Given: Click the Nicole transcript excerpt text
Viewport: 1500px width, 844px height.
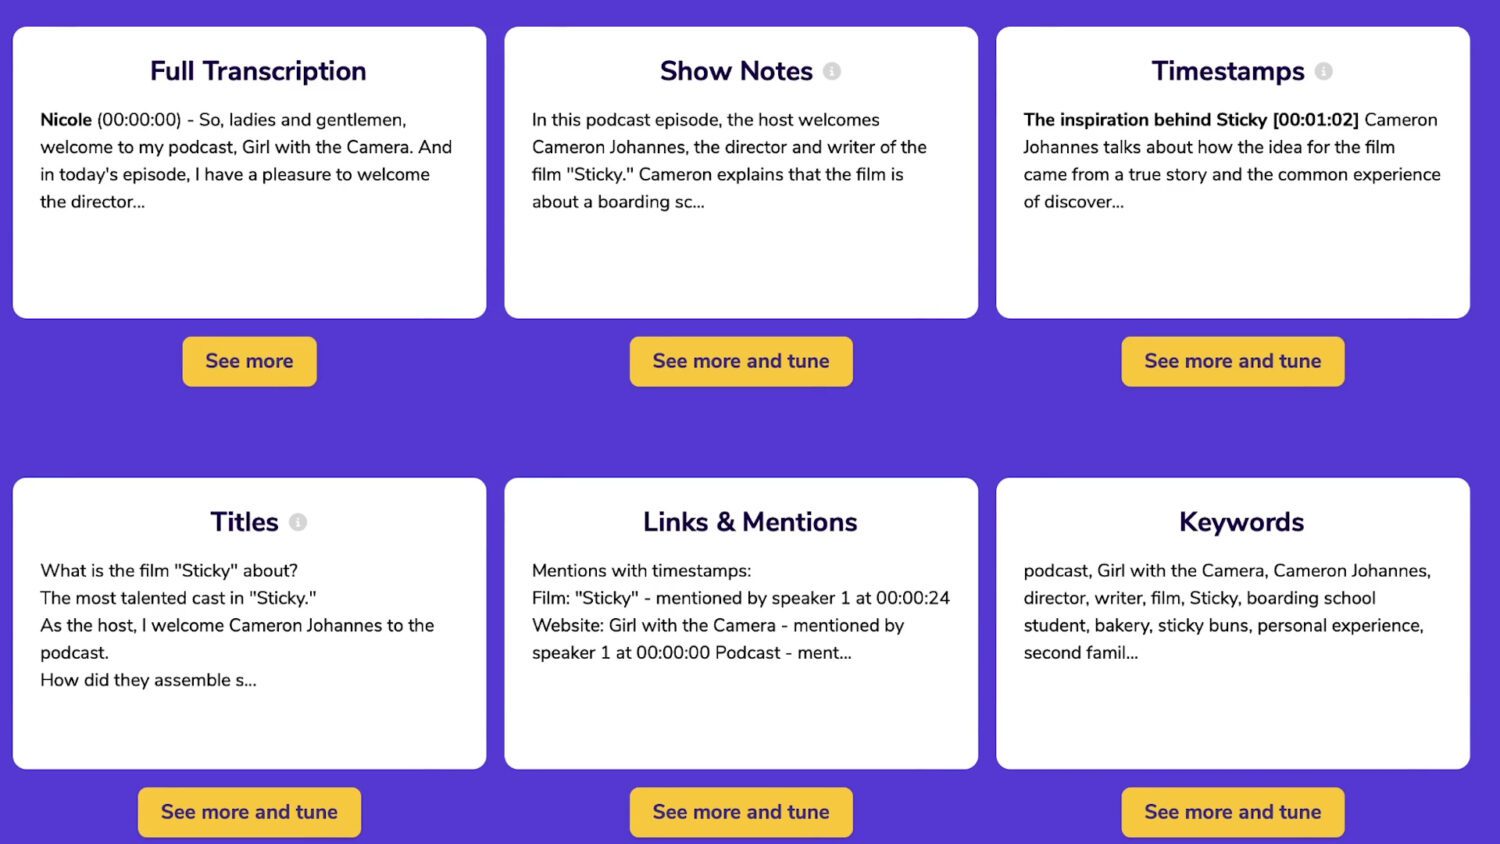Looking at the screenshot, I should [x=247, y=160].
